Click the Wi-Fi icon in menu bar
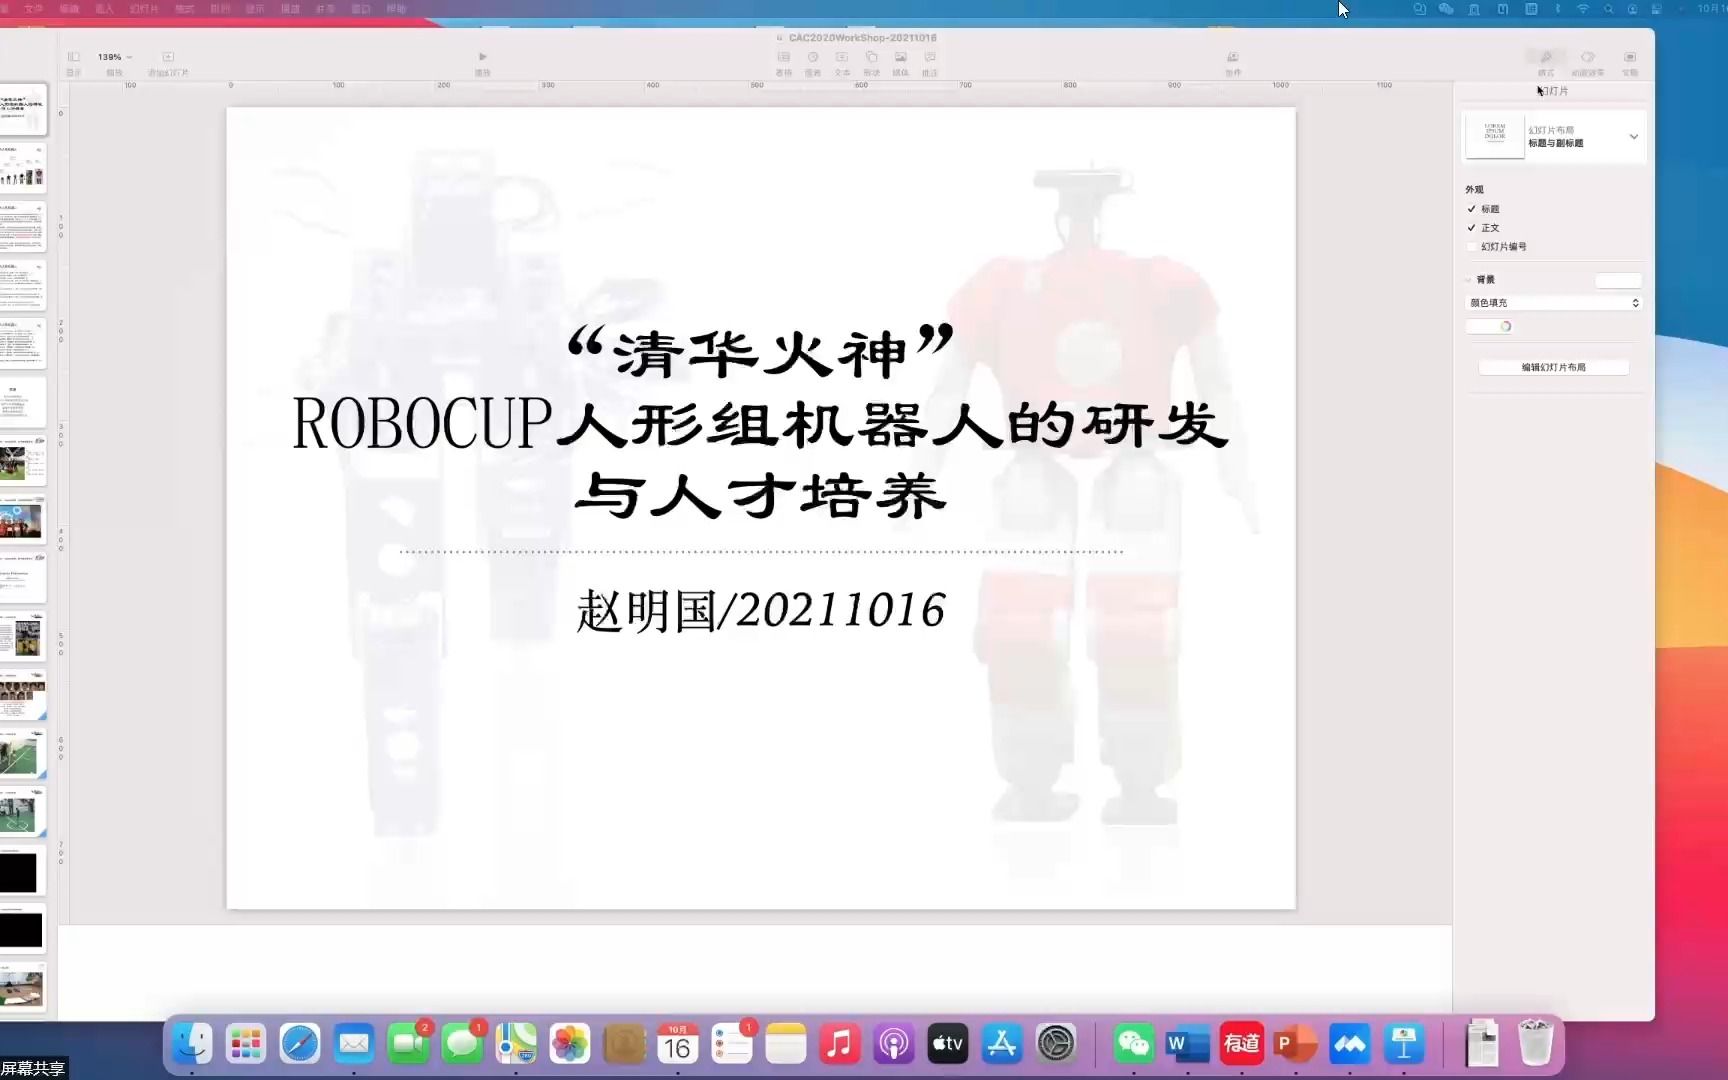The height and width of the screenshot is (1080, 1728). (1582, 9)
